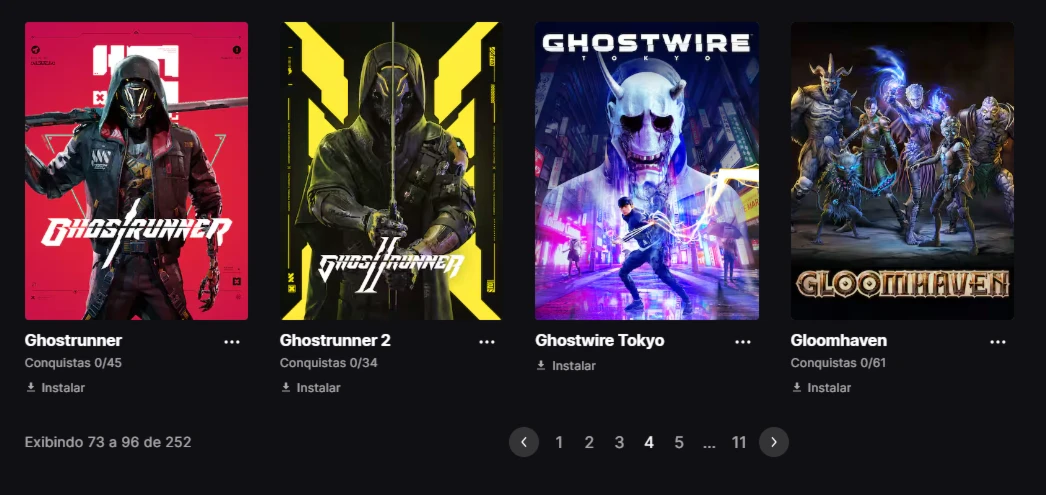The height and width of the screenshot is (495, 1046).
Task: Open the Ghostwire Tokyo cover art thumbnail
Action: (647, 171)
